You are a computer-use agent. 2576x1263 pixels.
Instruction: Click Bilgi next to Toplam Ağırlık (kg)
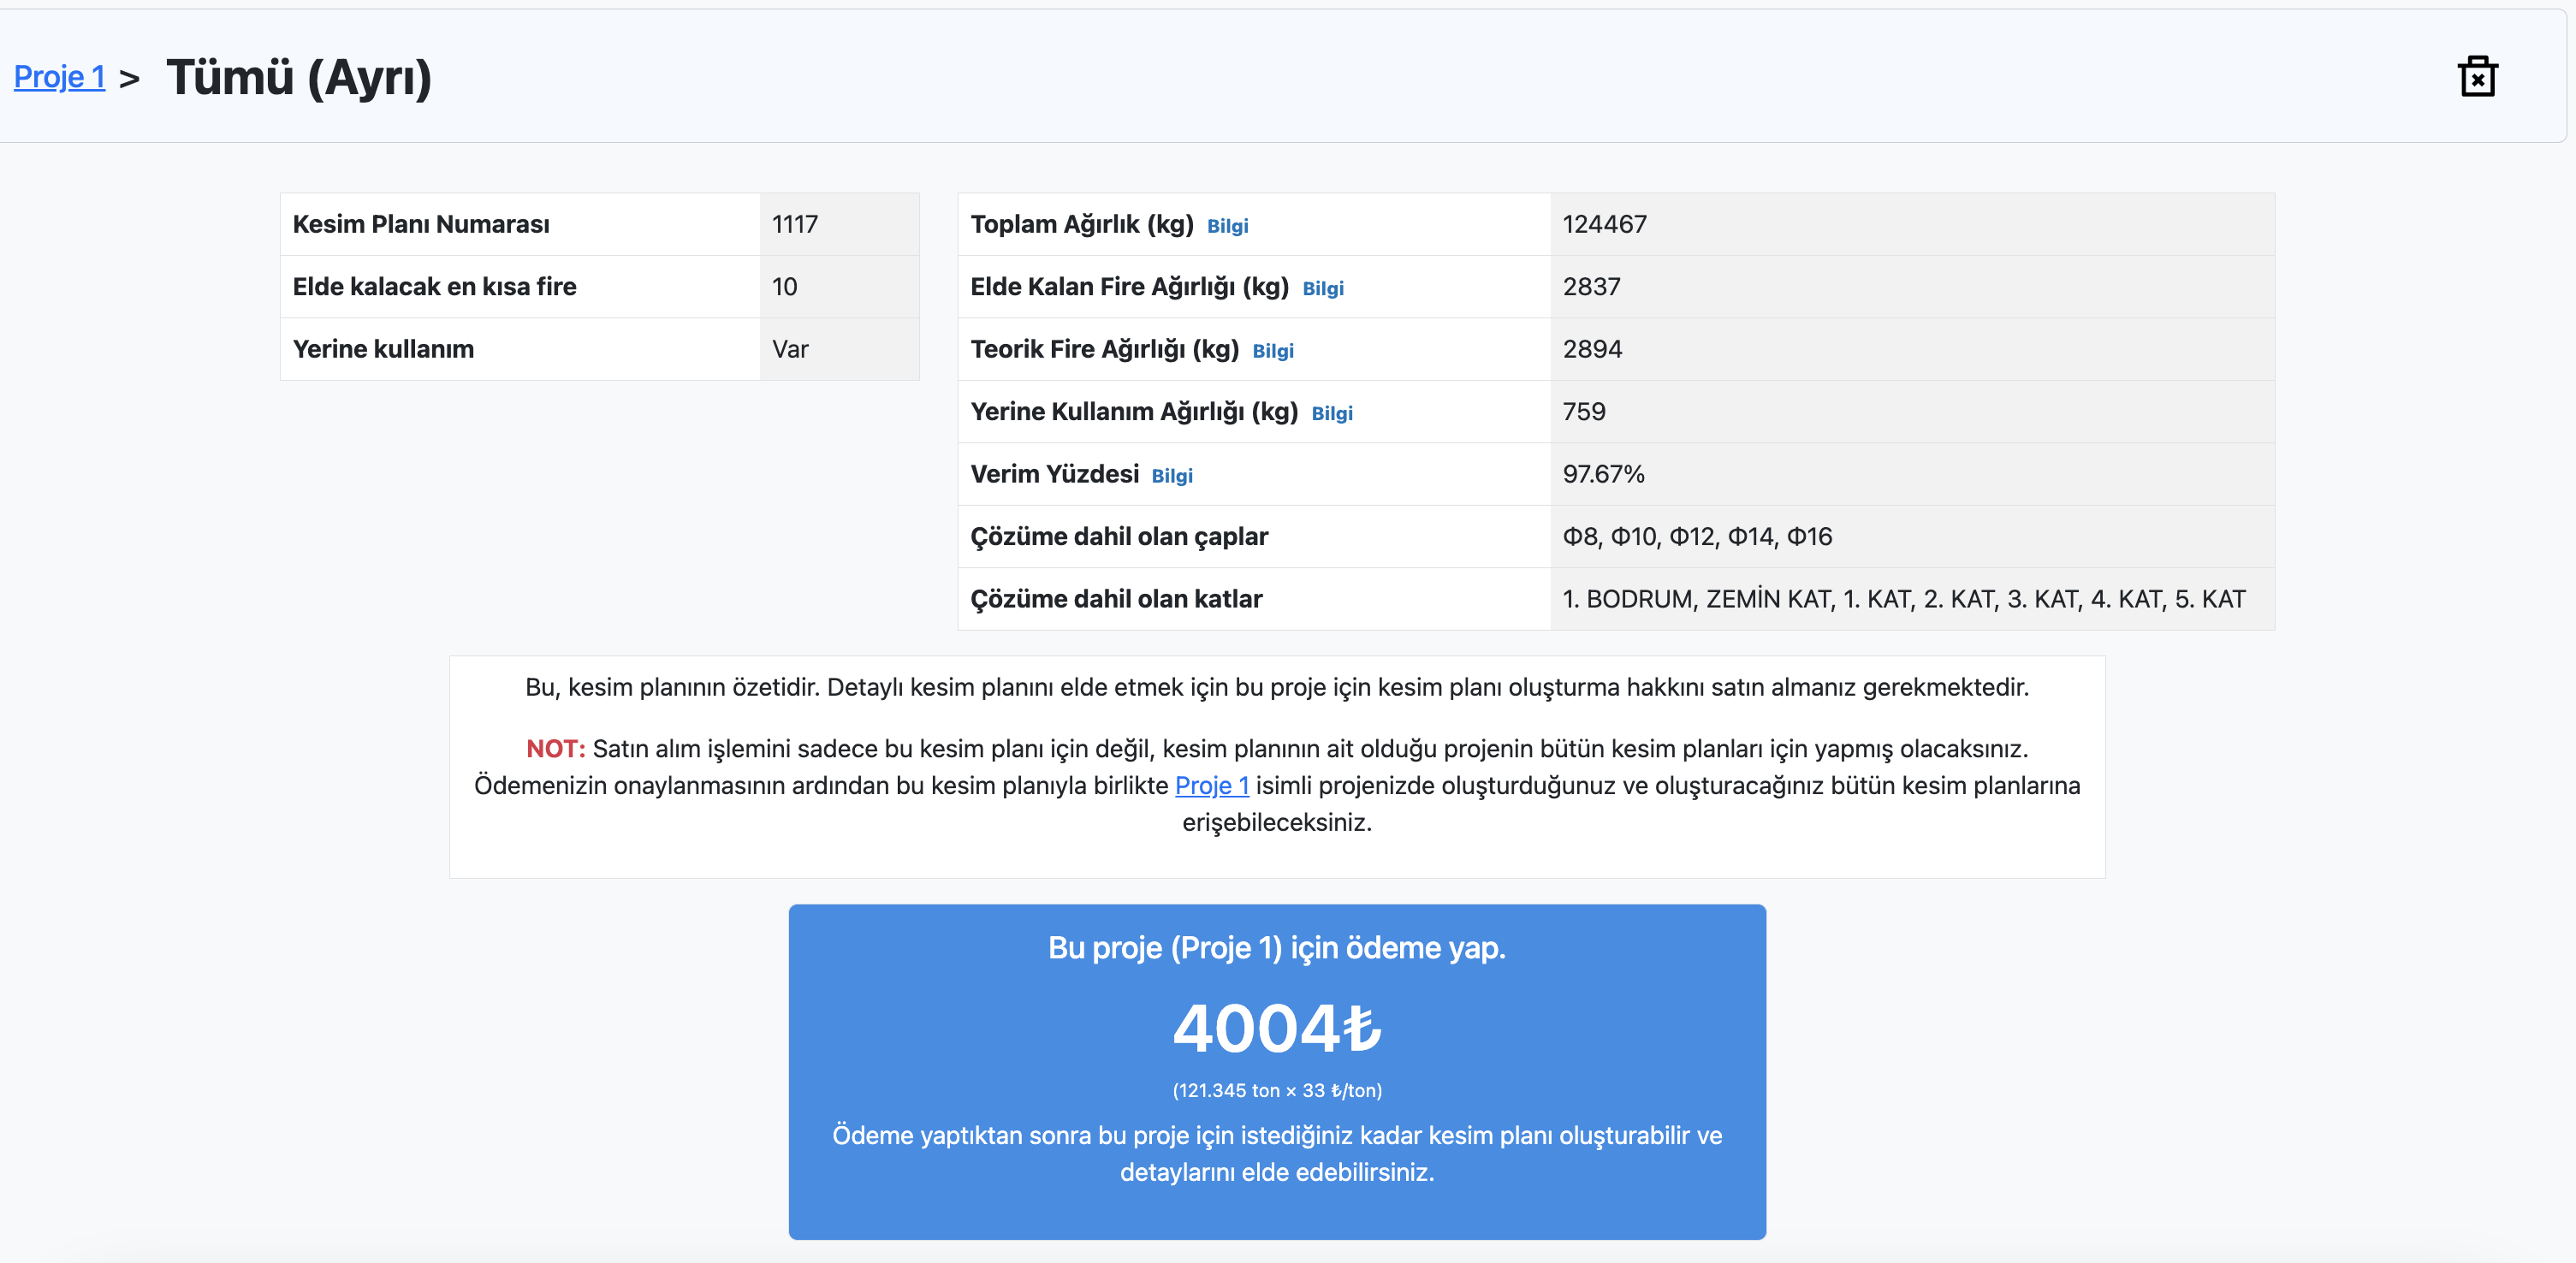(1227, 226)
